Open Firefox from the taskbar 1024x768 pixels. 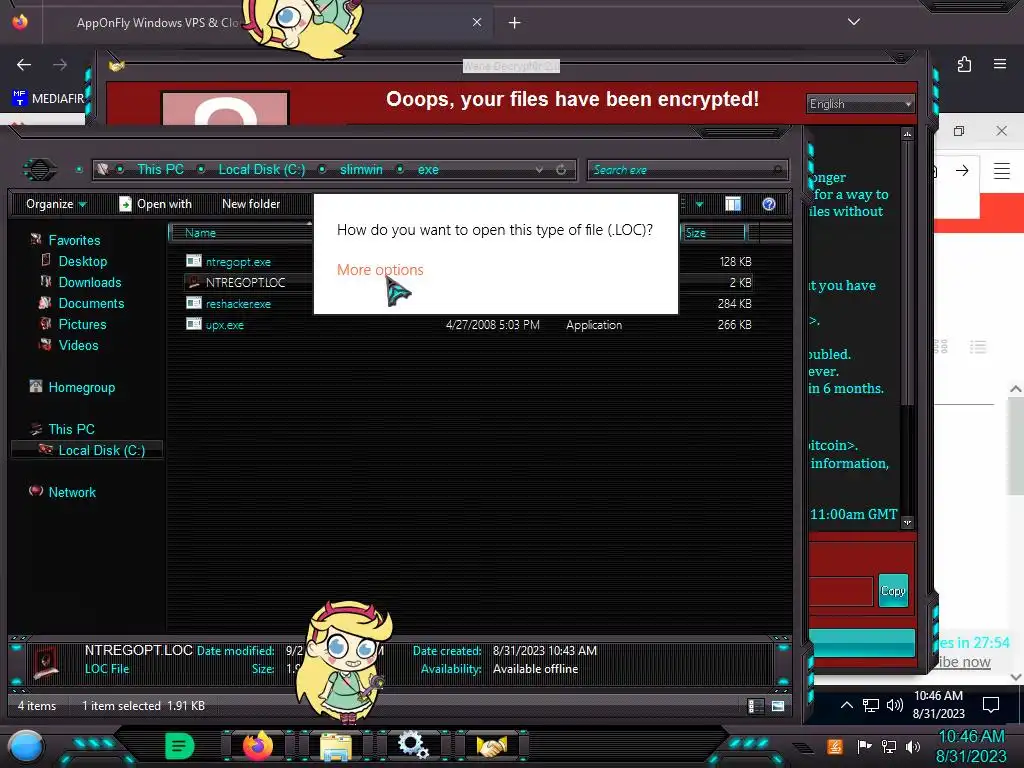(x=257, y=745)
